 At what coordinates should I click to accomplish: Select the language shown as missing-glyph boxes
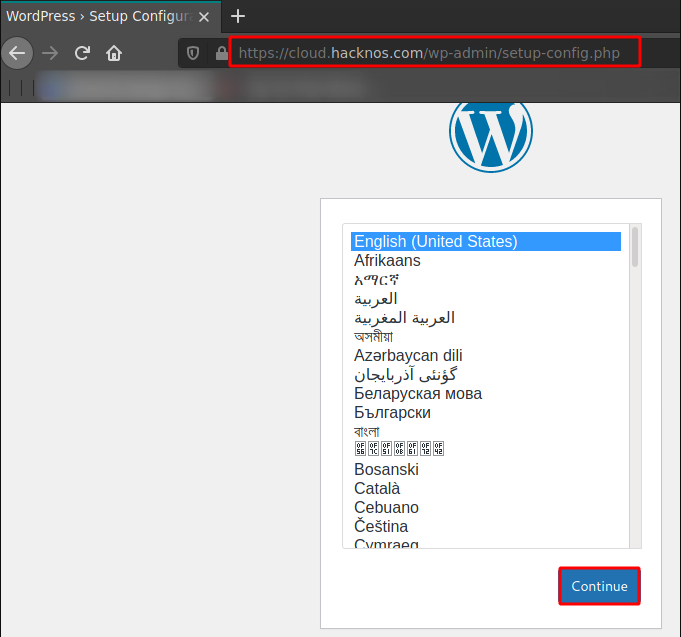486,449
